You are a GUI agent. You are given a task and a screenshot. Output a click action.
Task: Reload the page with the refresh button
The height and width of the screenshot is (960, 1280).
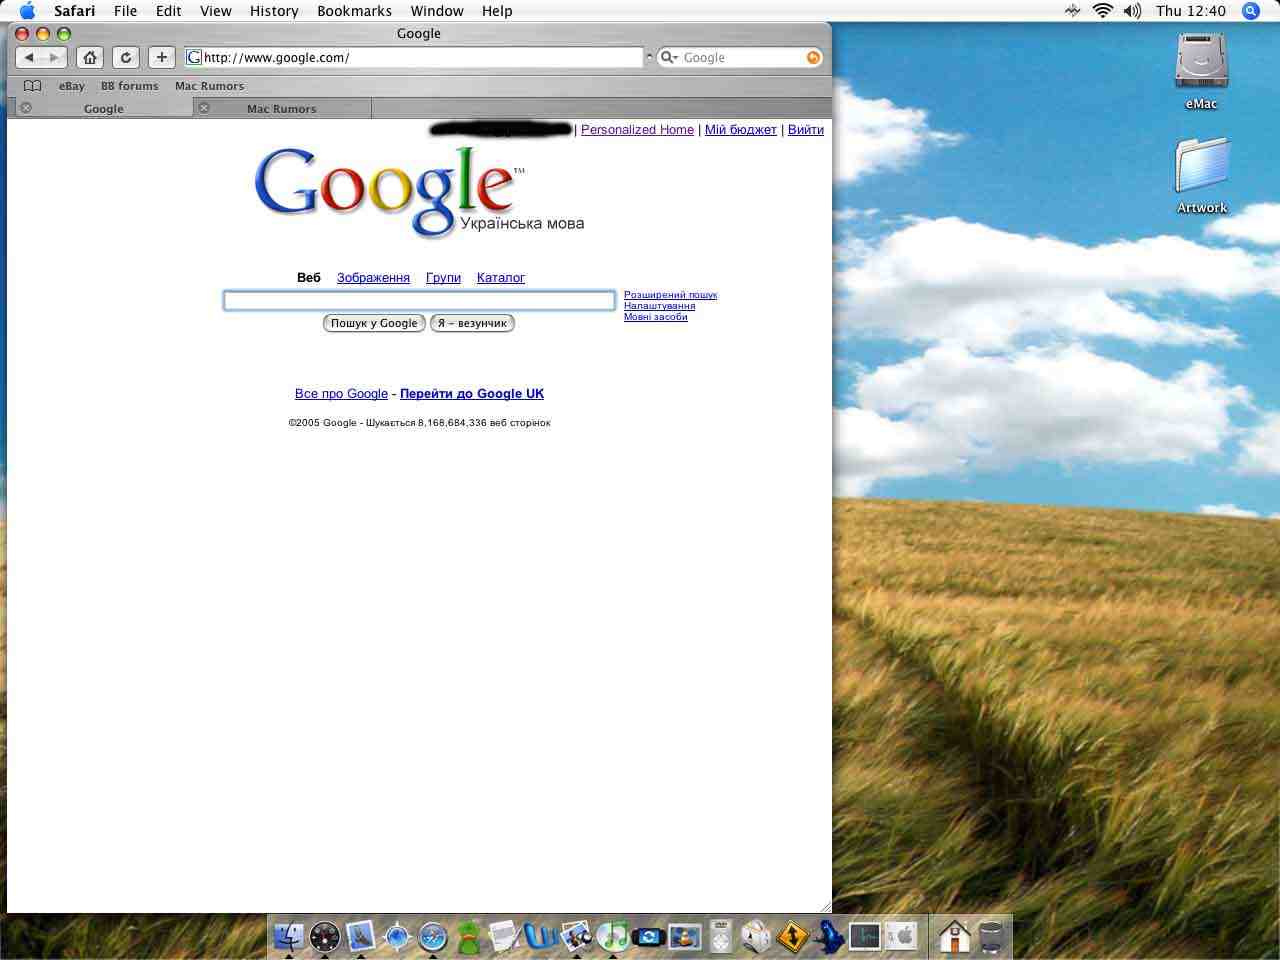pos(126,57)
